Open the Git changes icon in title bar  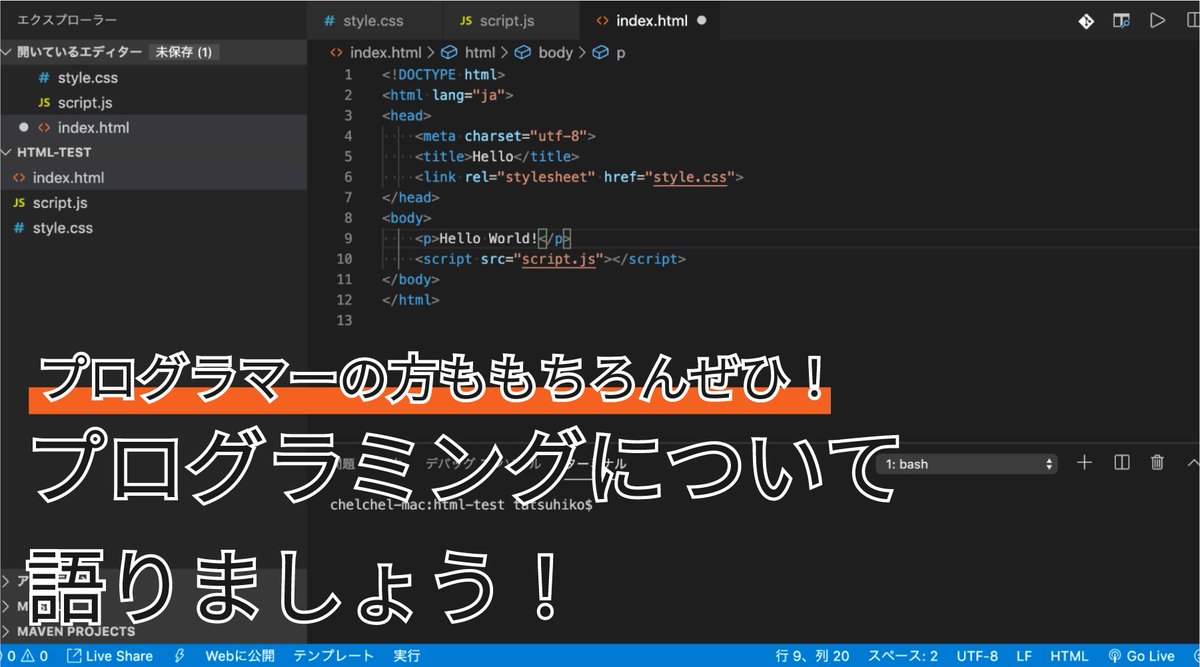tap(1086, 20)
